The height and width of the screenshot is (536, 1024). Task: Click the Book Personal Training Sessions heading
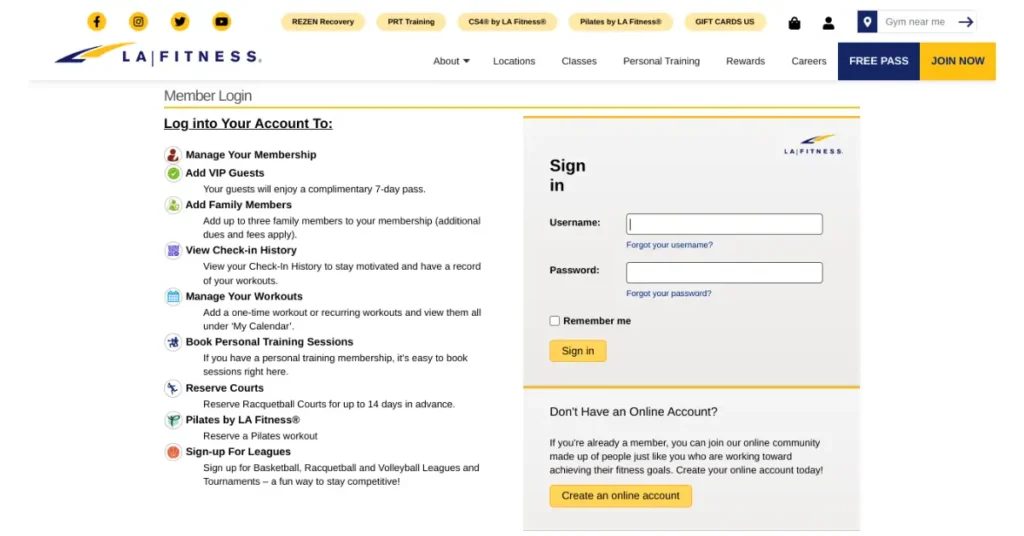point(269,342)
